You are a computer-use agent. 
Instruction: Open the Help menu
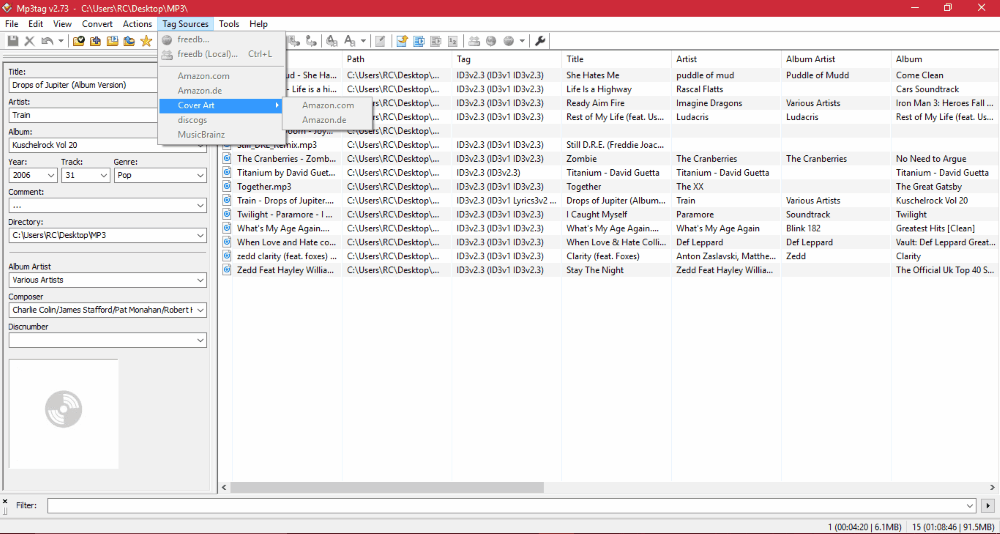258,24
